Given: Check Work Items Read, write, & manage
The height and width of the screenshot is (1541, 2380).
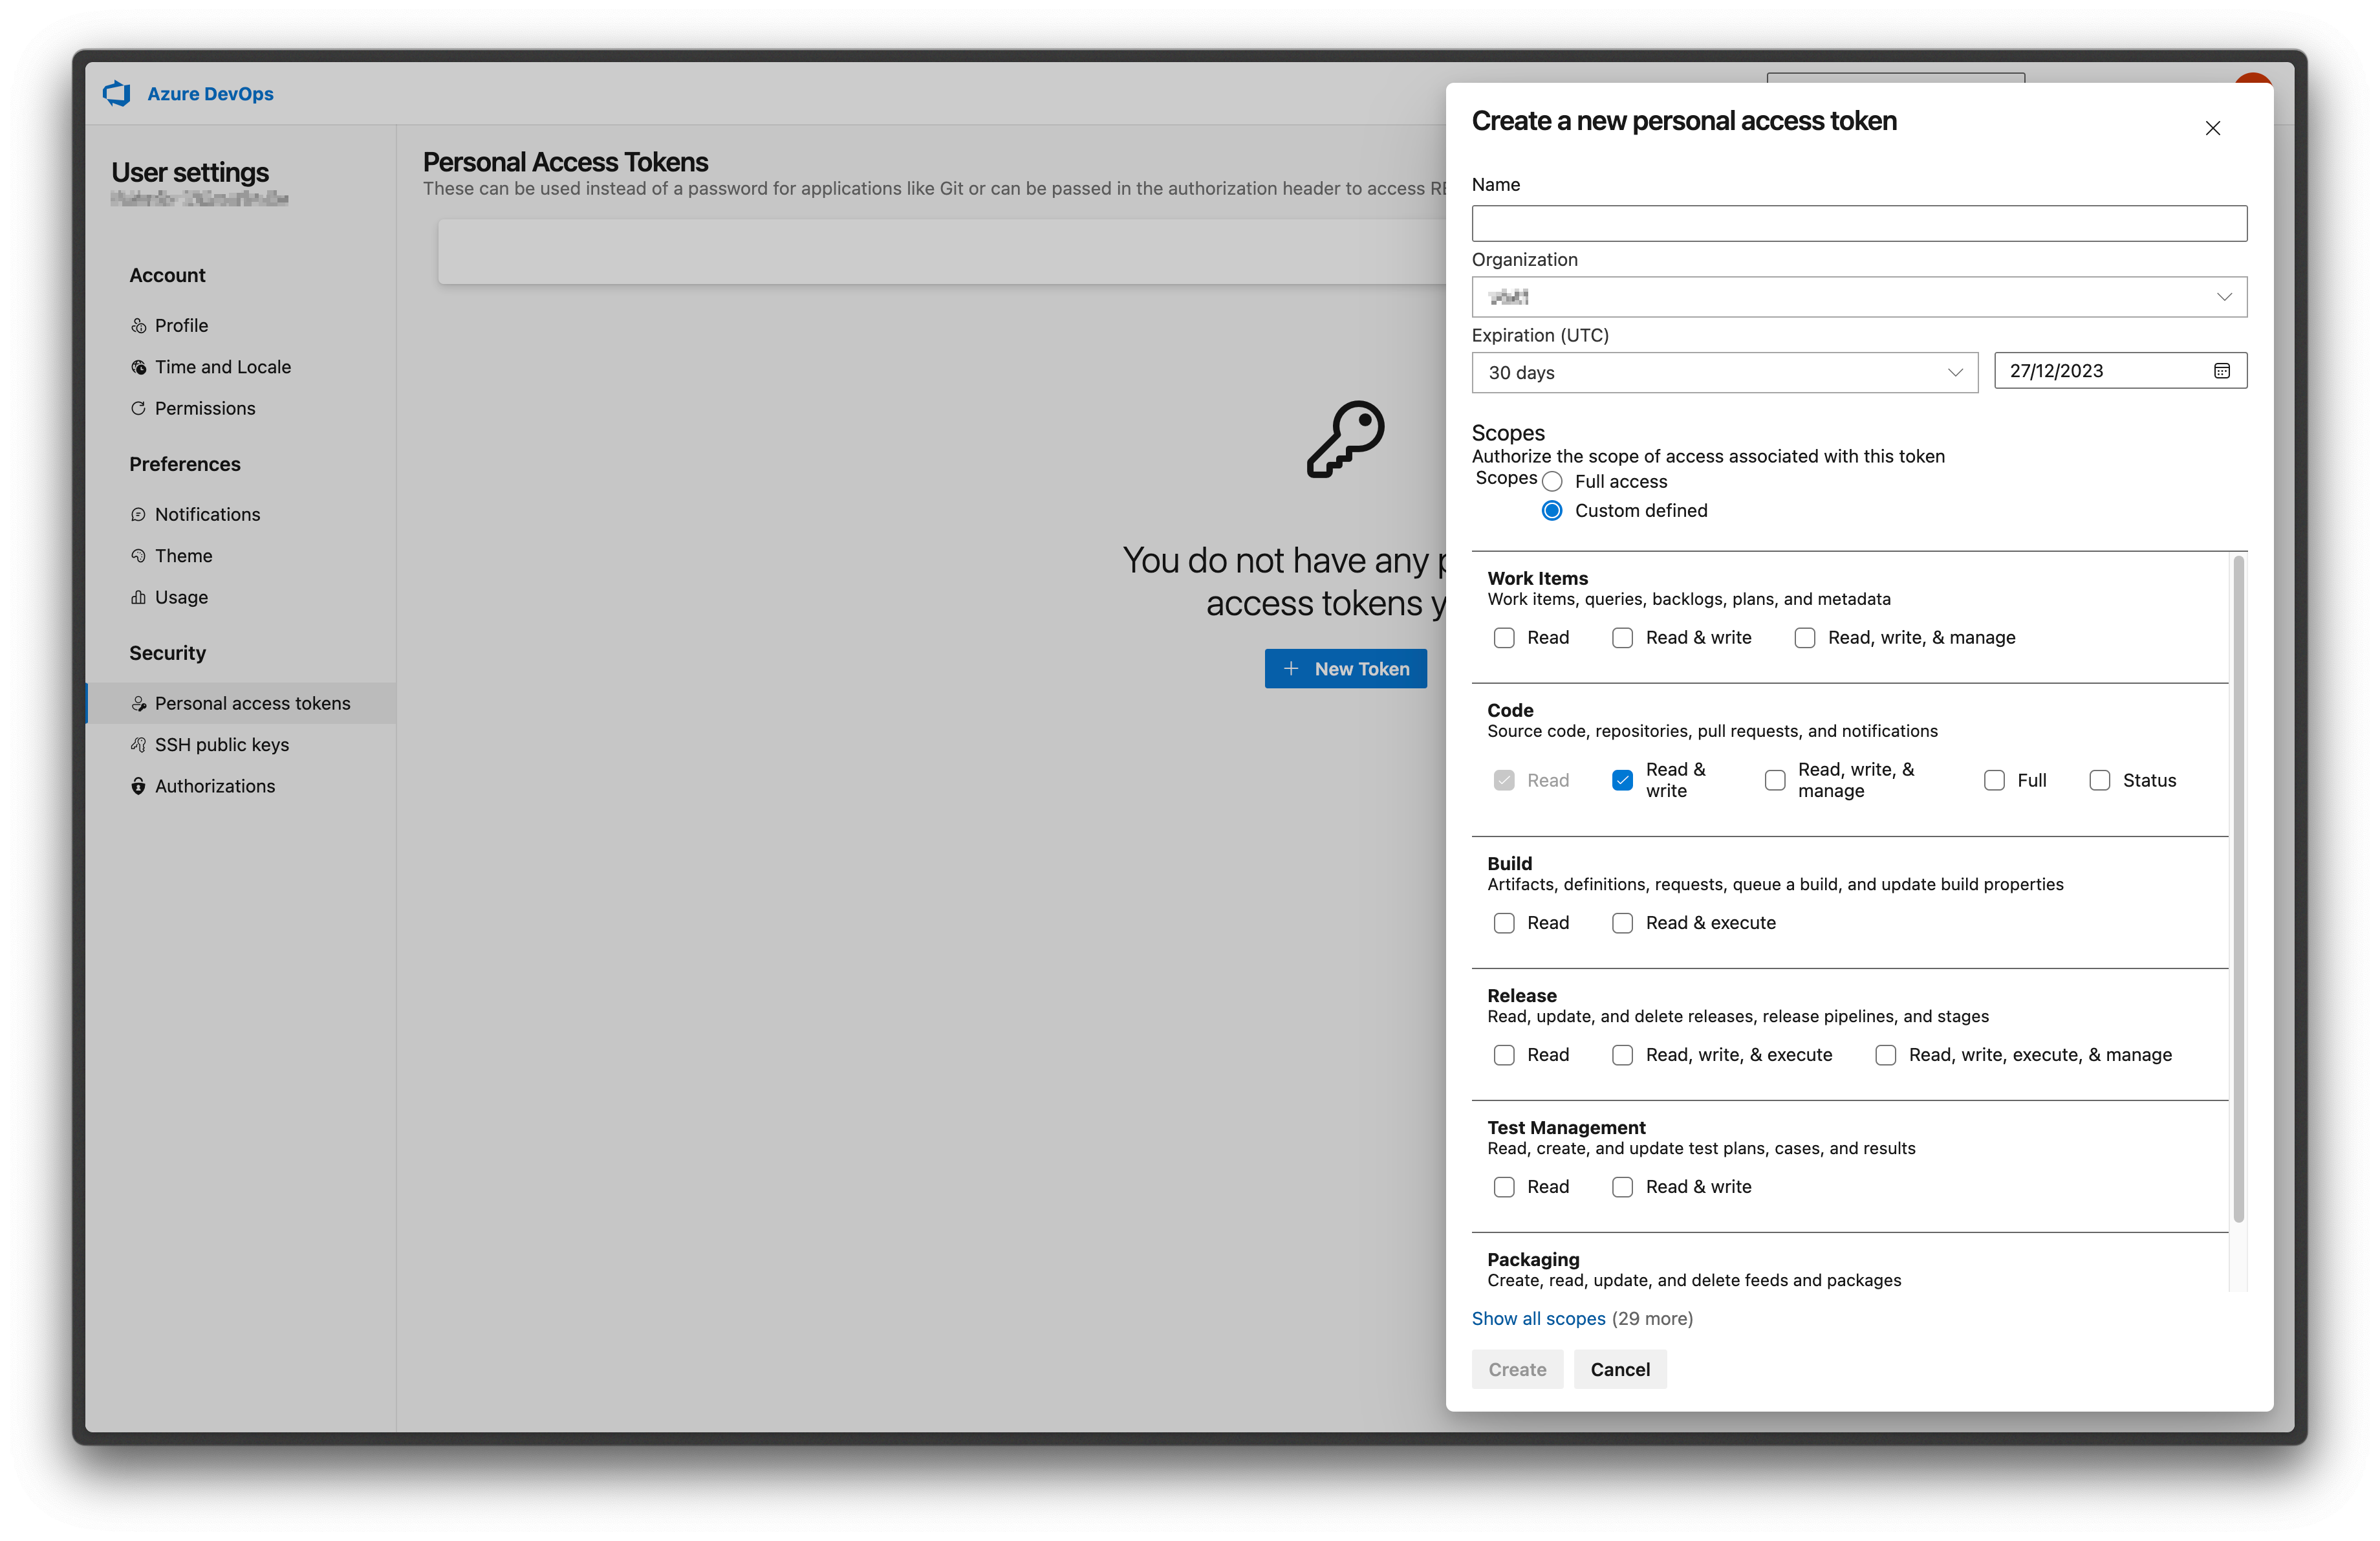Looking at the screenshot, I should 1805,638.
